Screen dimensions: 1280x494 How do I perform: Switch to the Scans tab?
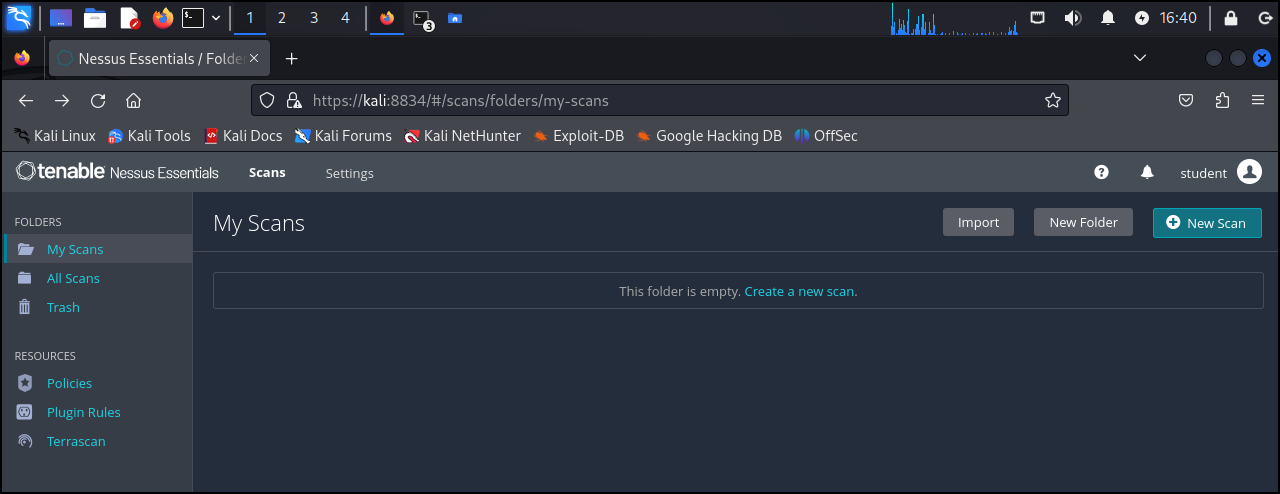[267, 173]
